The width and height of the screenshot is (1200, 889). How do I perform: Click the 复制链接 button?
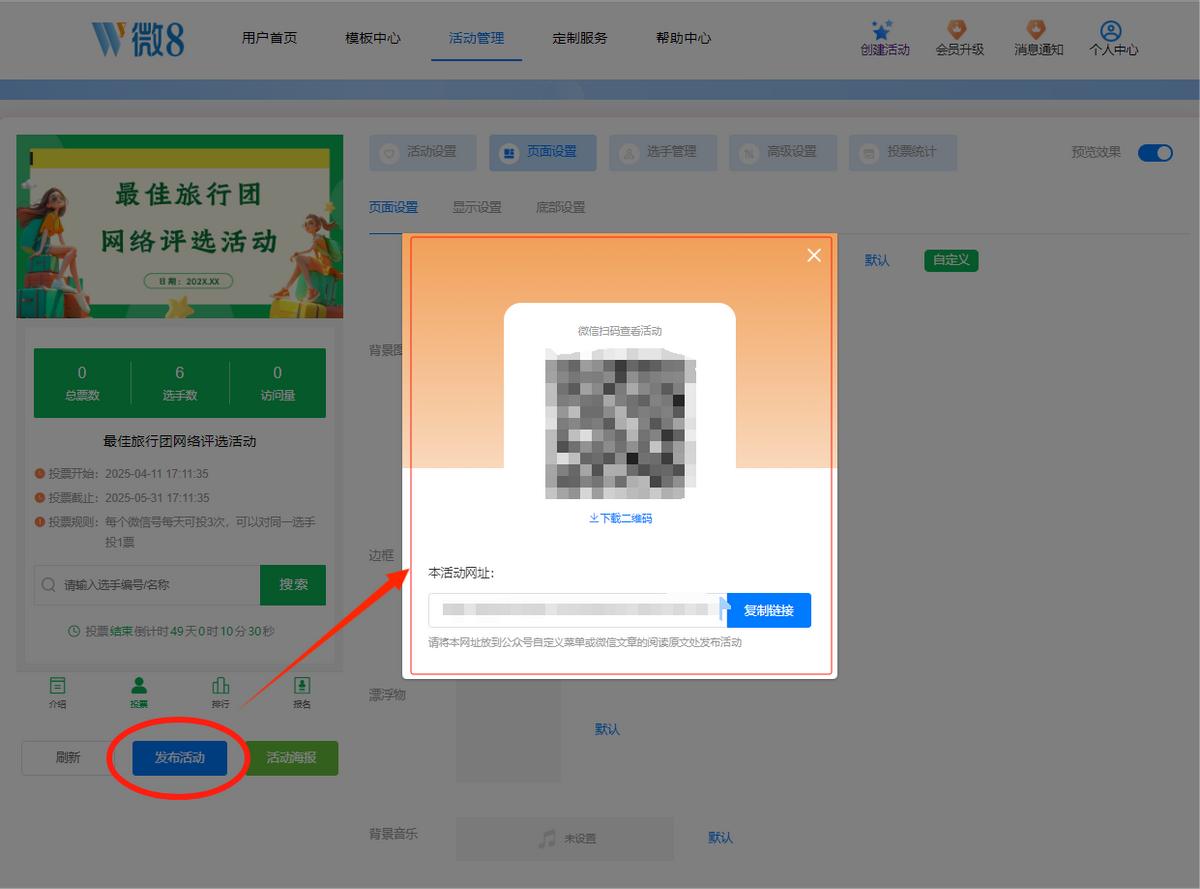(x=769, y=610)
